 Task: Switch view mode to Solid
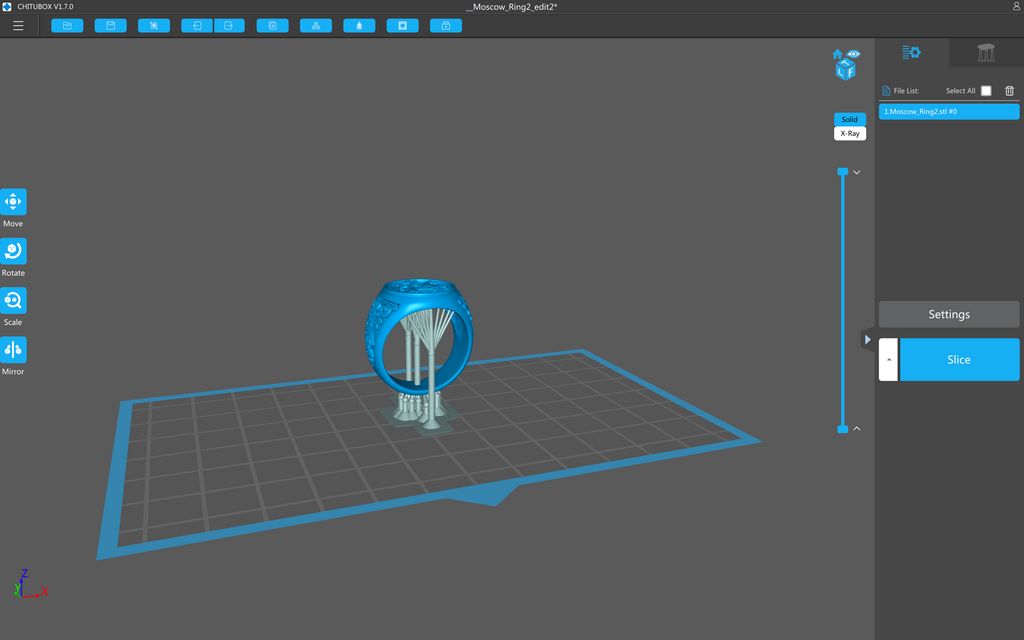850,120
